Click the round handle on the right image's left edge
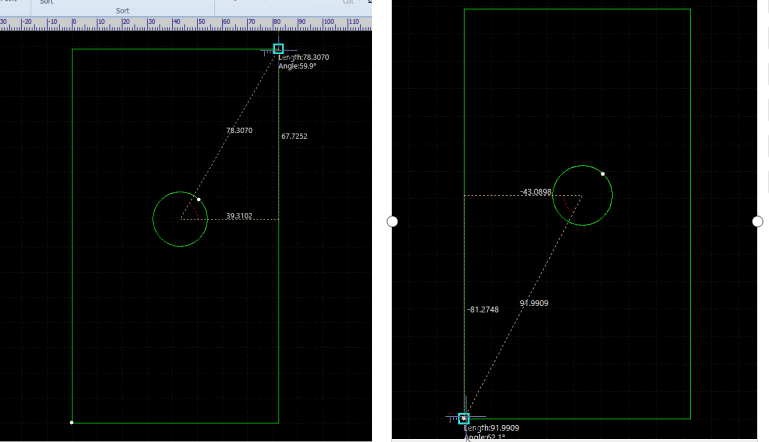This screenshot has height=442, width=769. tap(392, 222)
